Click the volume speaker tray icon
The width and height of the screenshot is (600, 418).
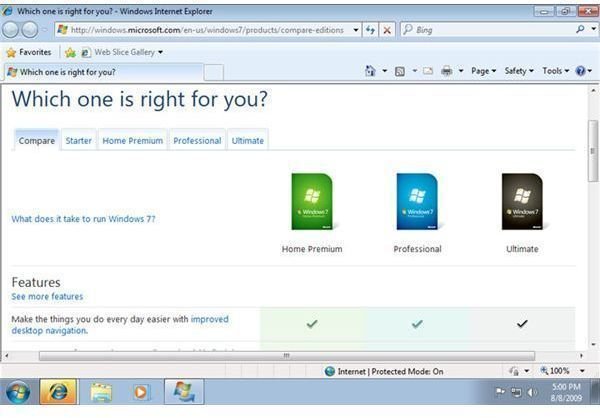[532, 392]
